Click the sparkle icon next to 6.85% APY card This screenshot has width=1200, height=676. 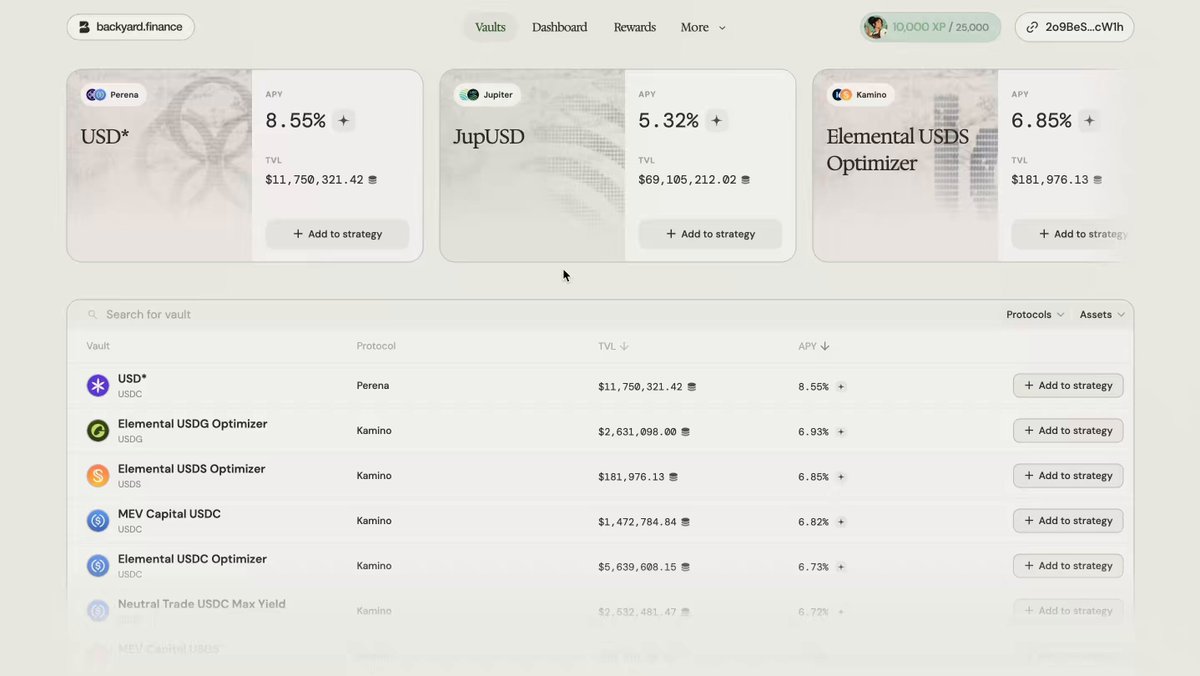click(1089, 121)
